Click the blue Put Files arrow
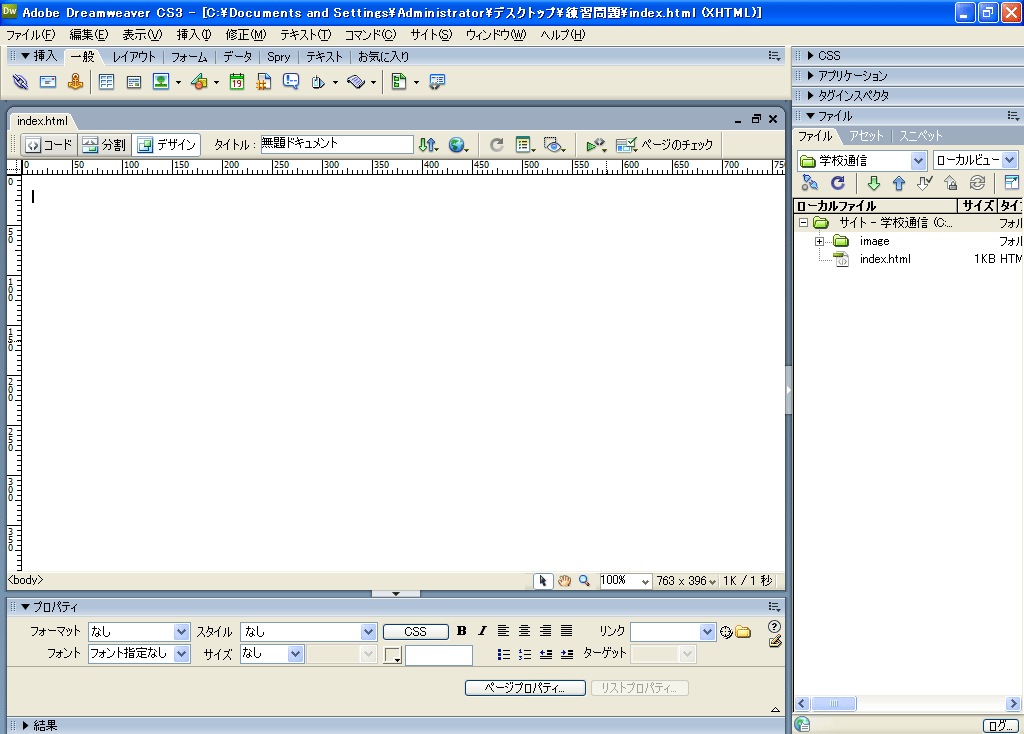 click(x=898, y=183)
